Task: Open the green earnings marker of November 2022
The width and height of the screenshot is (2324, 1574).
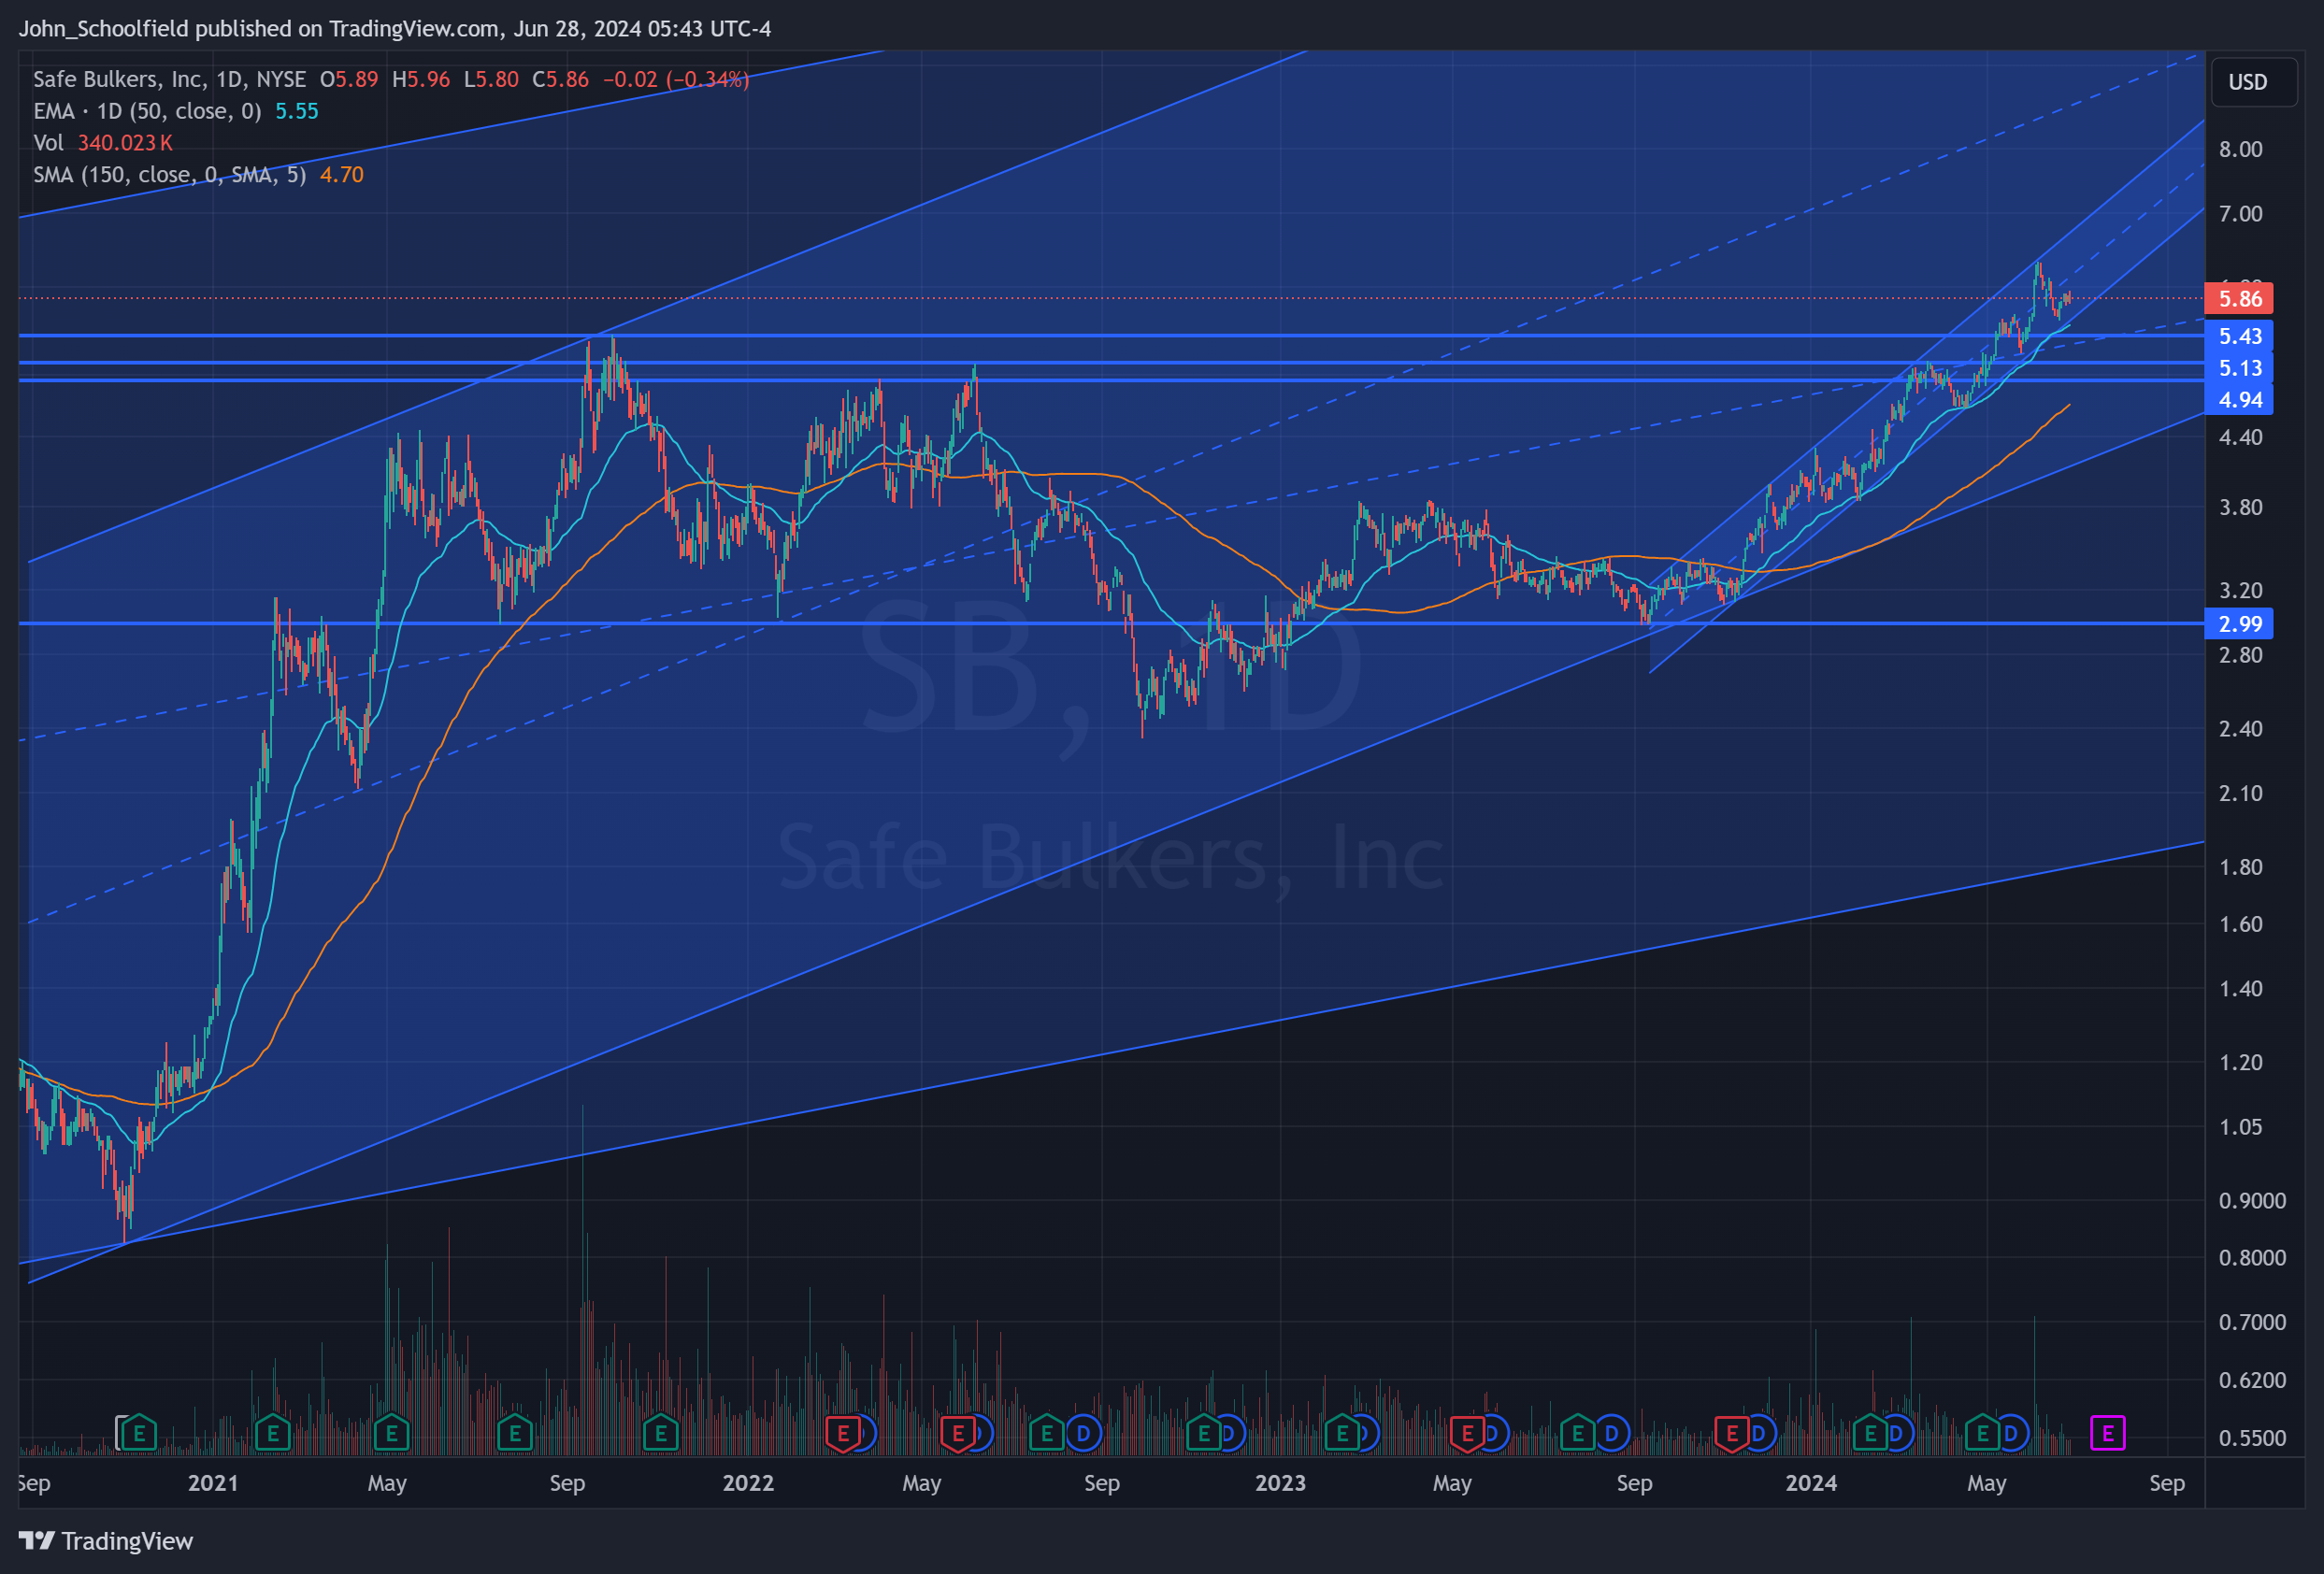Action: pyautogui.click(x=1203, y=1434)
